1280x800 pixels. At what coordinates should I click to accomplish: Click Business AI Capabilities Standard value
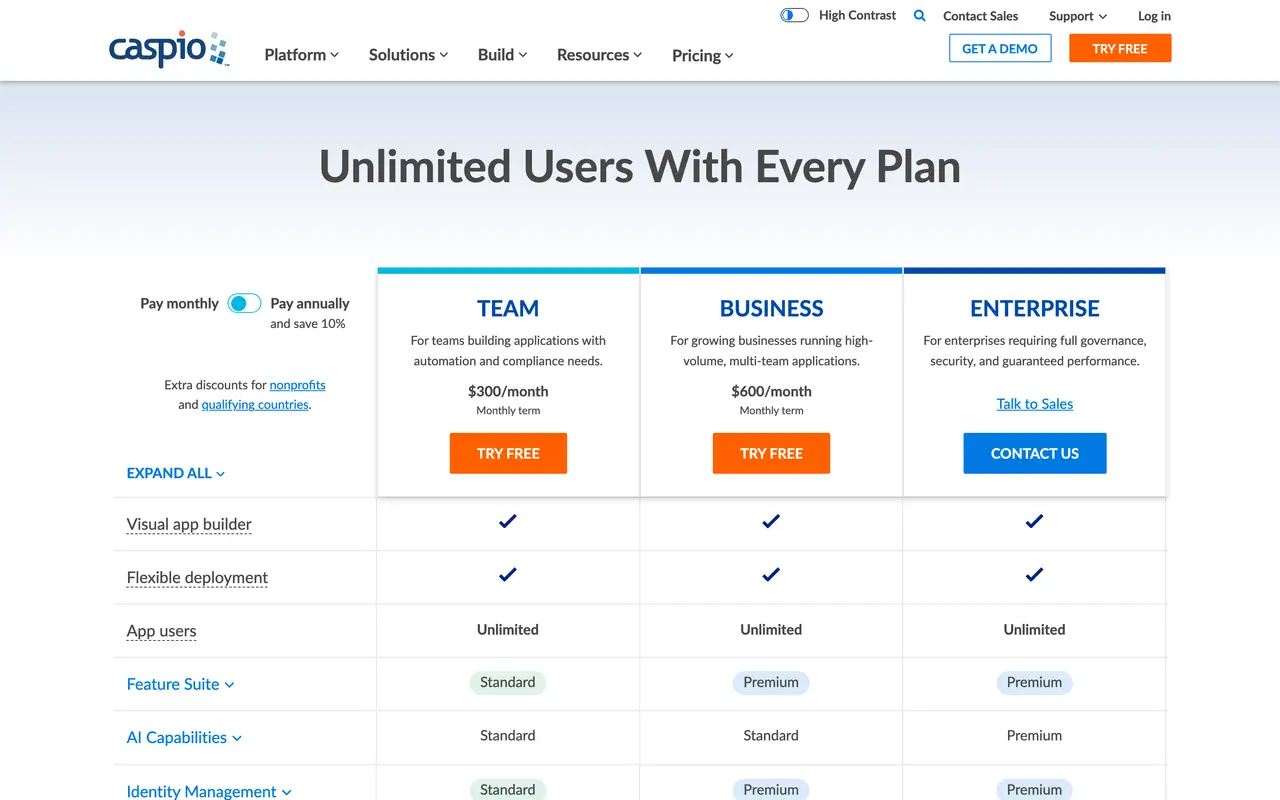[771, 735]
